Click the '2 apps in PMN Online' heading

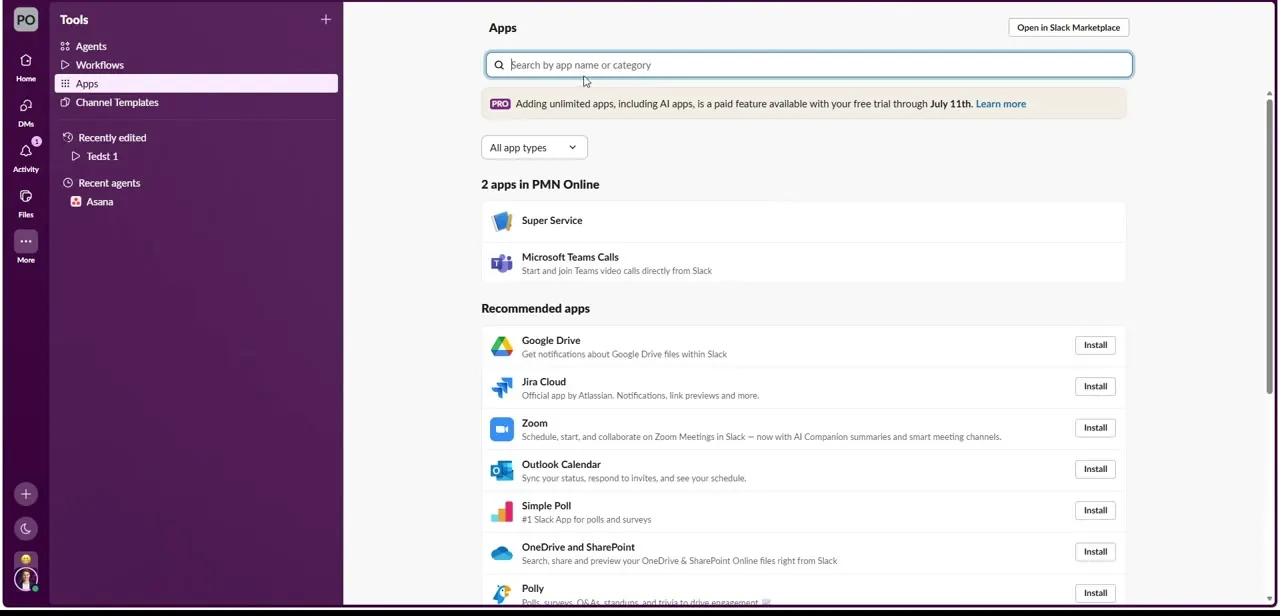tap(540, 185)
